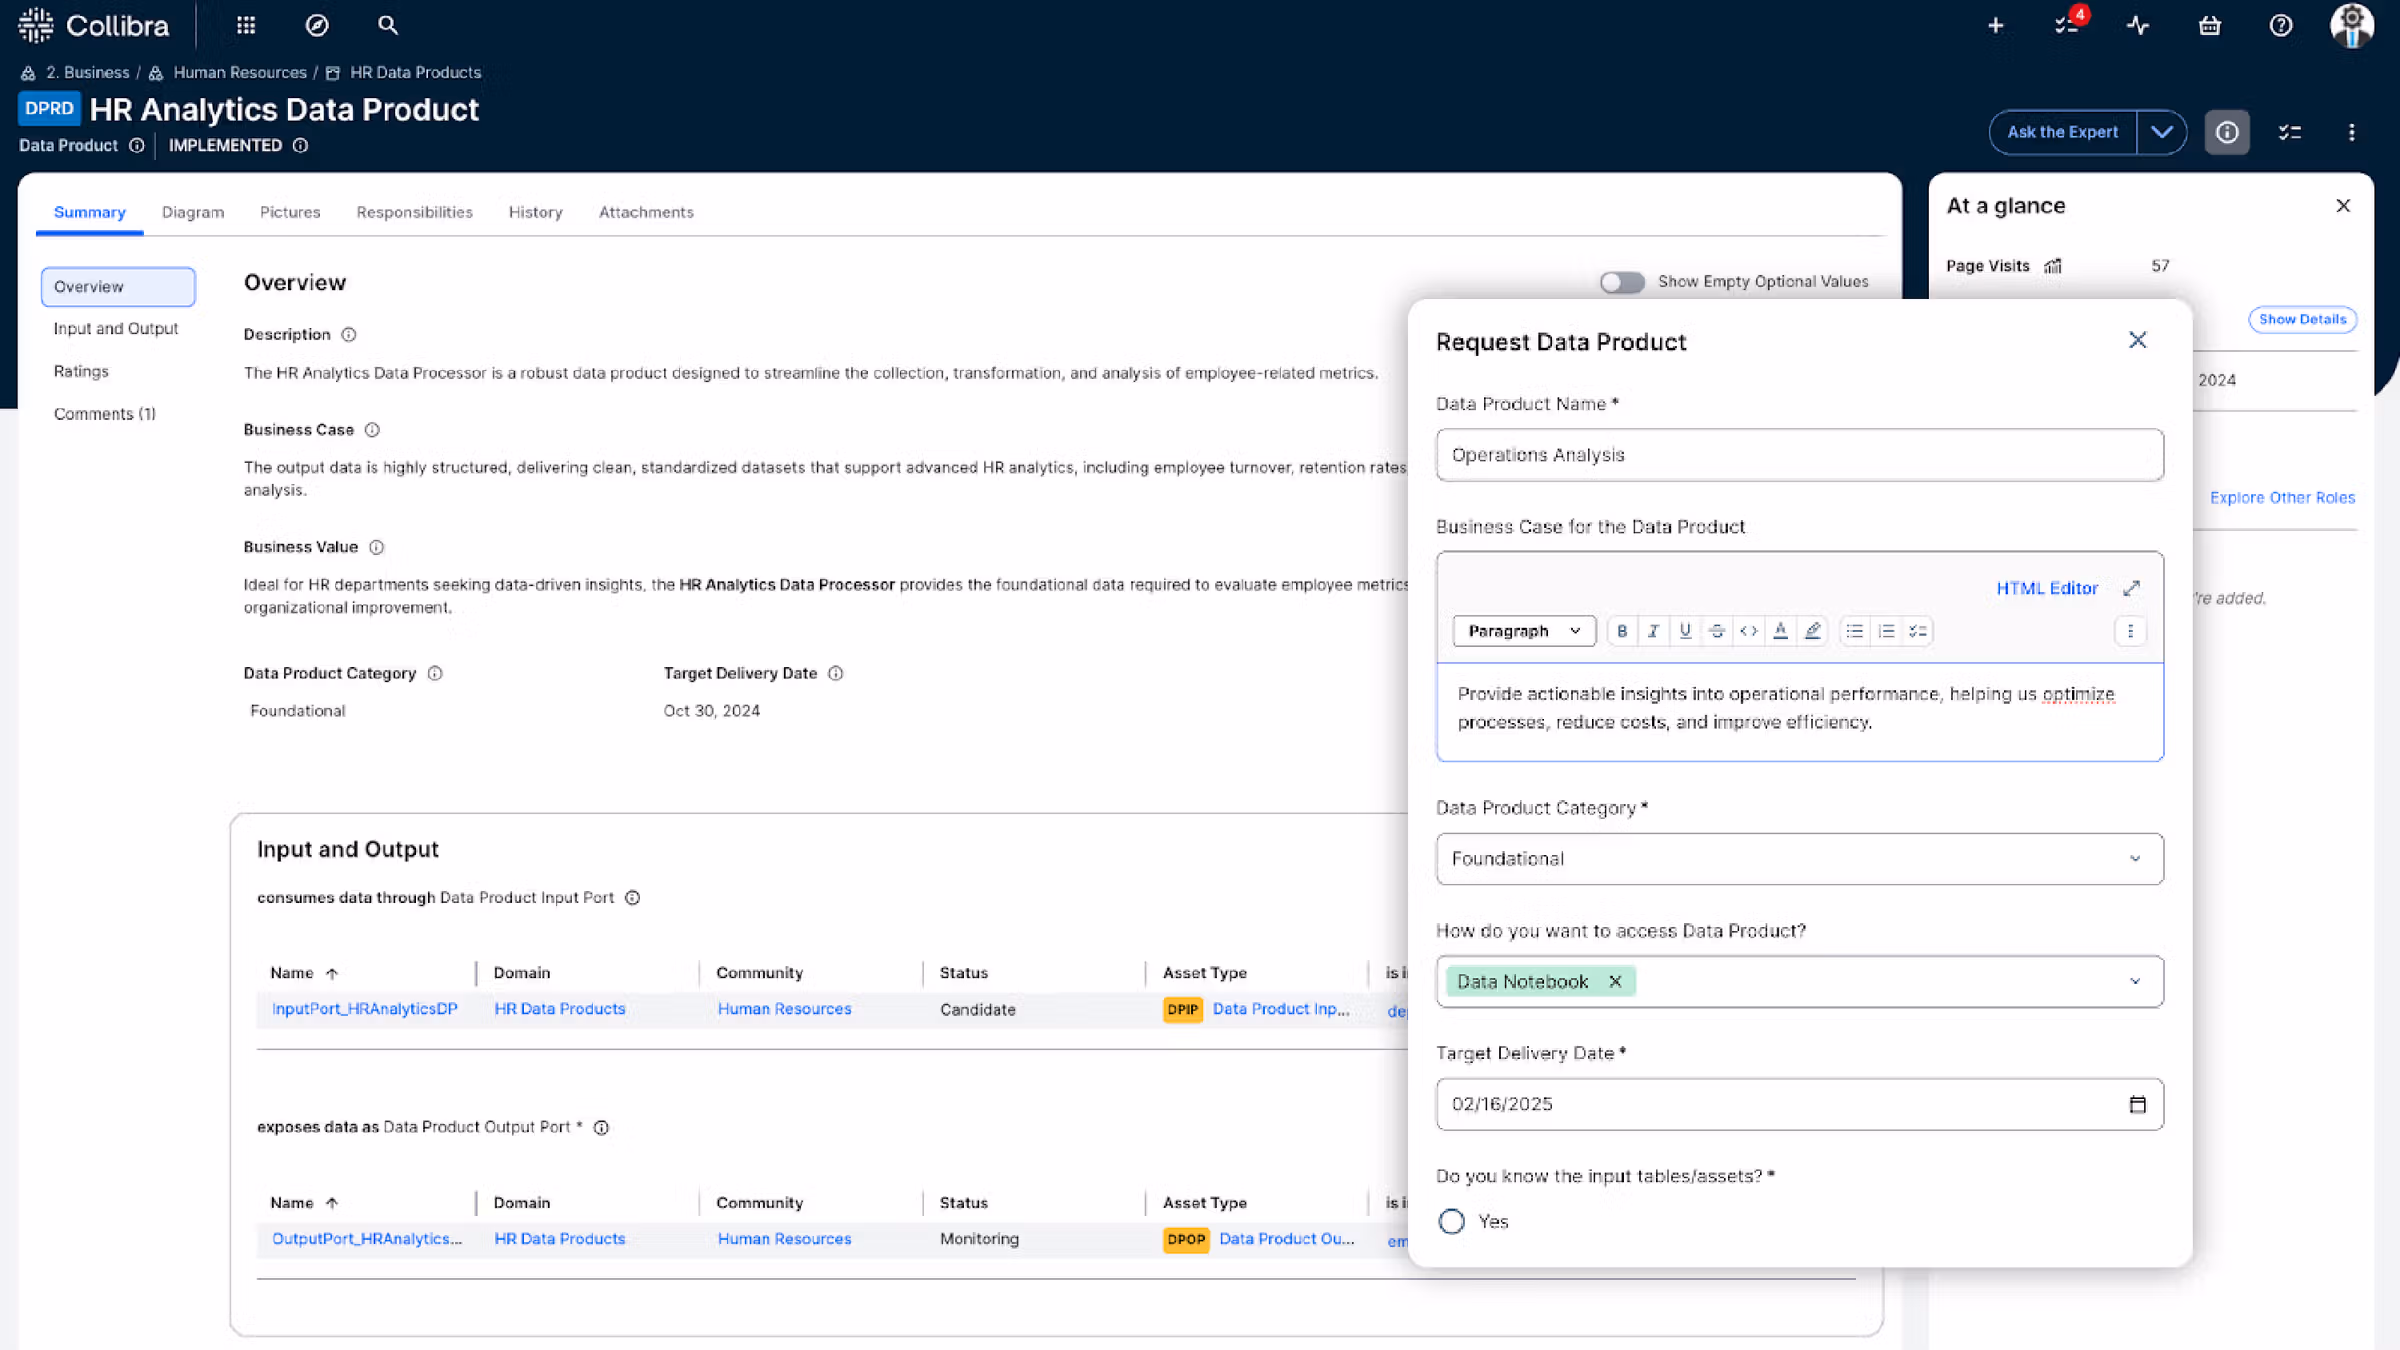Open the help question mark icon
The height and width of the screenshot is (1350, 2400).
pyautogui.click(x=2281, y=25)
